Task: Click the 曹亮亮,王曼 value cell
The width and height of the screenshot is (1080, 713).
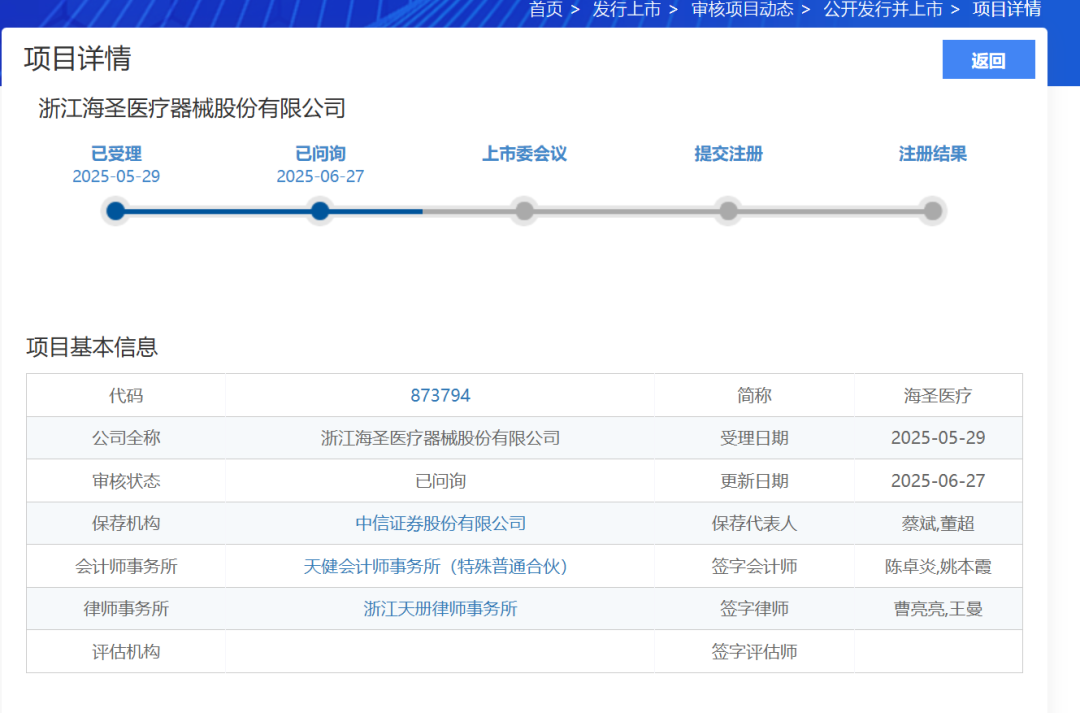Action: pos(938,609)
